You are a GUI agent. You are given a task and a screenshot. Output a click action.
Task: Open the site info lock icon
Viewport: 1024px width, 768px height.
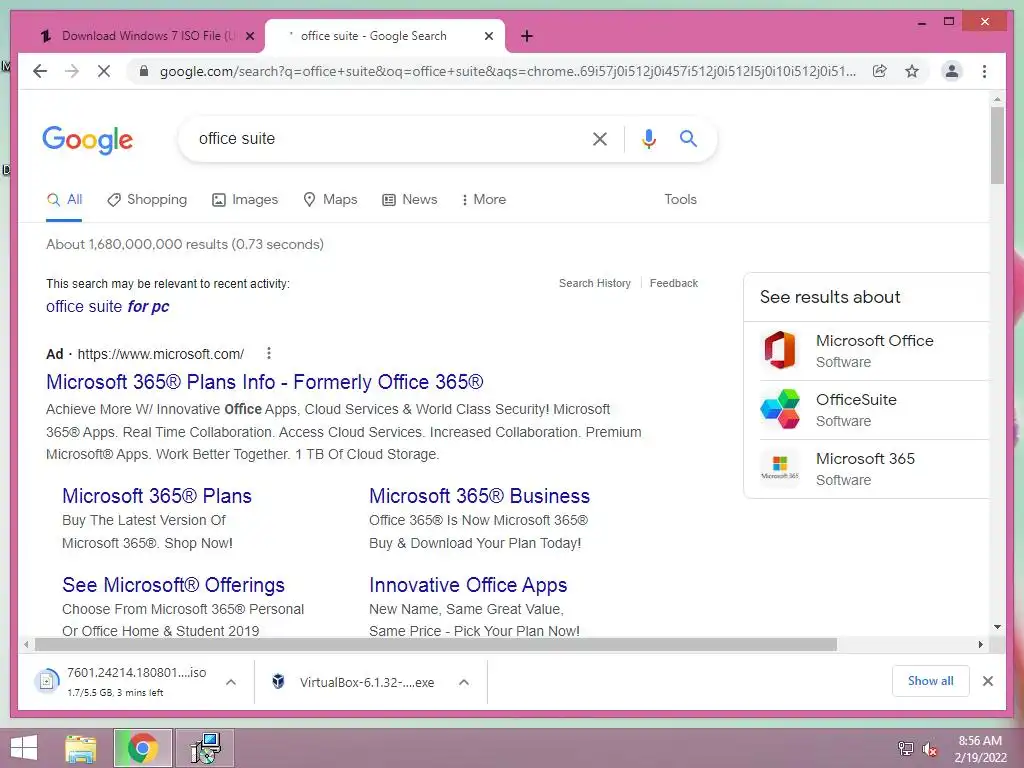coord(144,71)
